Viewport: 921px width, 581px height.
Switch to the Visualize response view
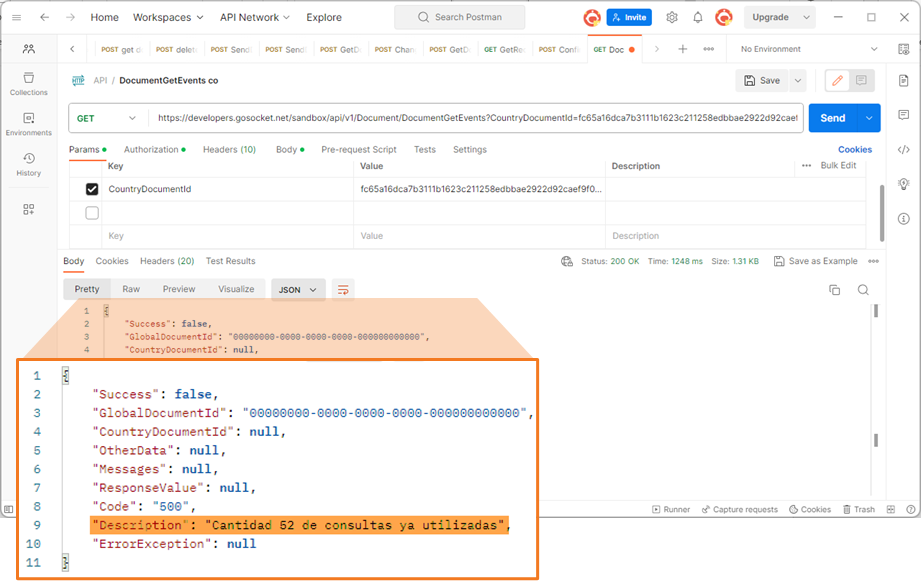point(236,289)
